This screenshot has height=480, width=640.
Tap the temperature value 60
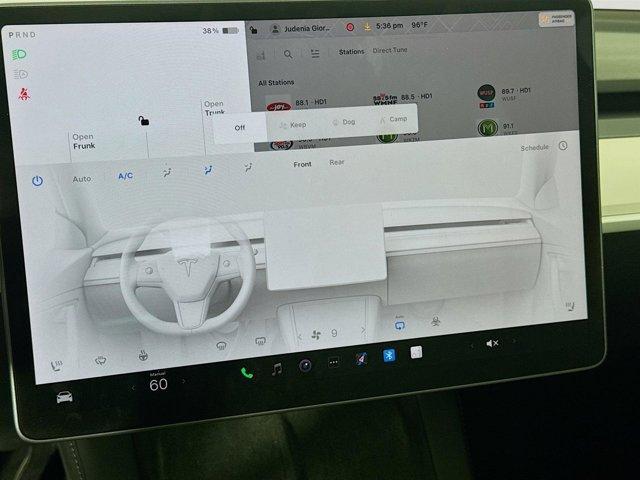(x=158, y=384)
